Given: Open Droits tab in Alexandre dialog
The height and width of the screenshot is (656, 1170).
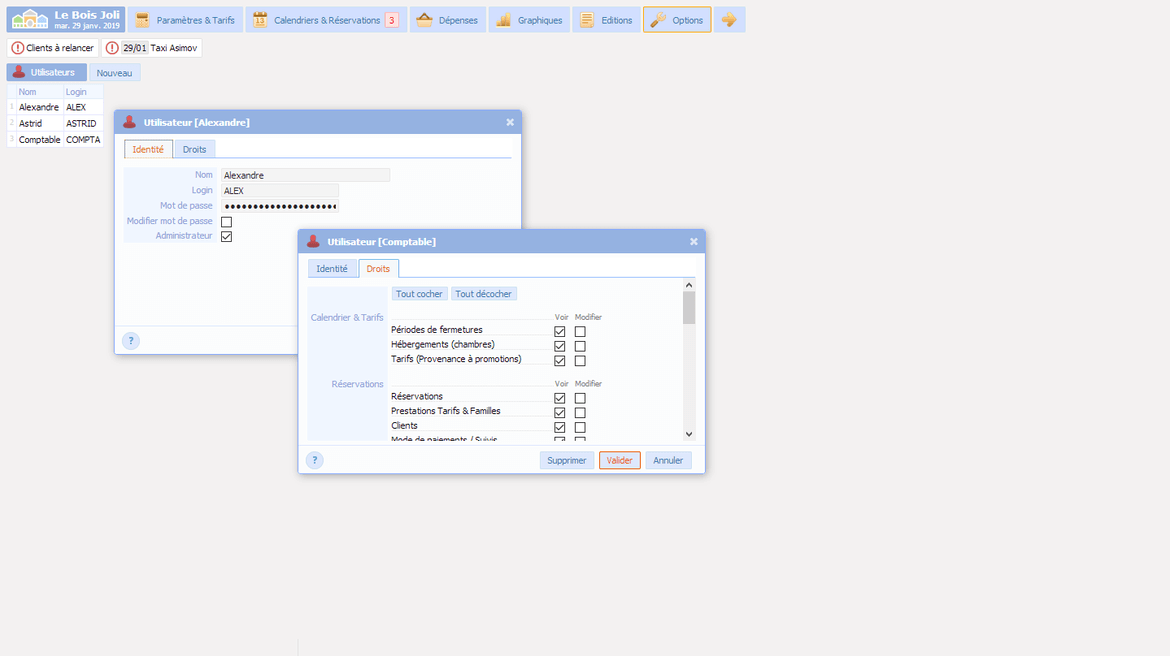Looking at the screenshot, I should click(194, 149).
